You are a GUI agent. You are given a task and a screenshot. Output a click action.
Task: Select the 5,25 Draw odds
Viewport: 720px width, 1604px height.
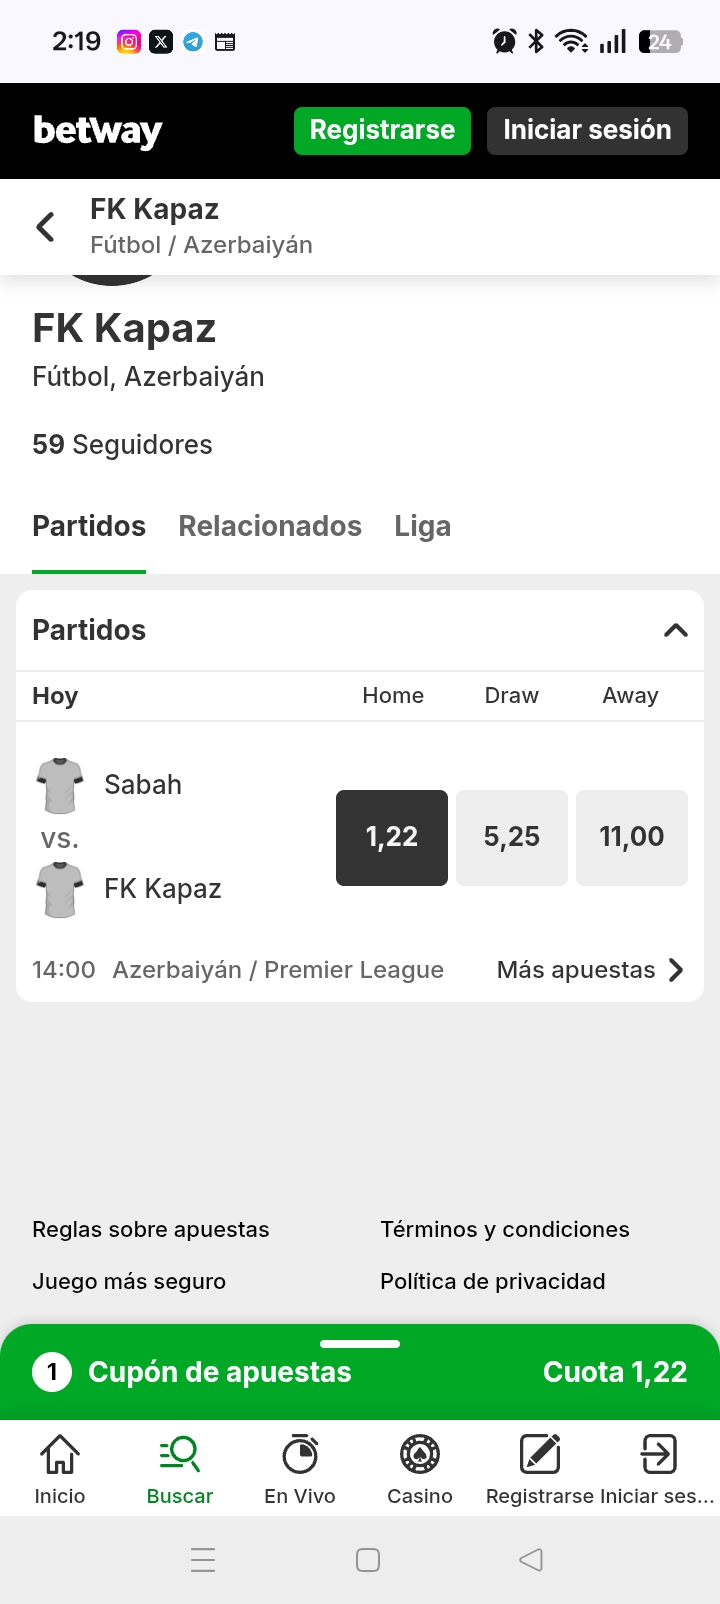tap(512, 837)
